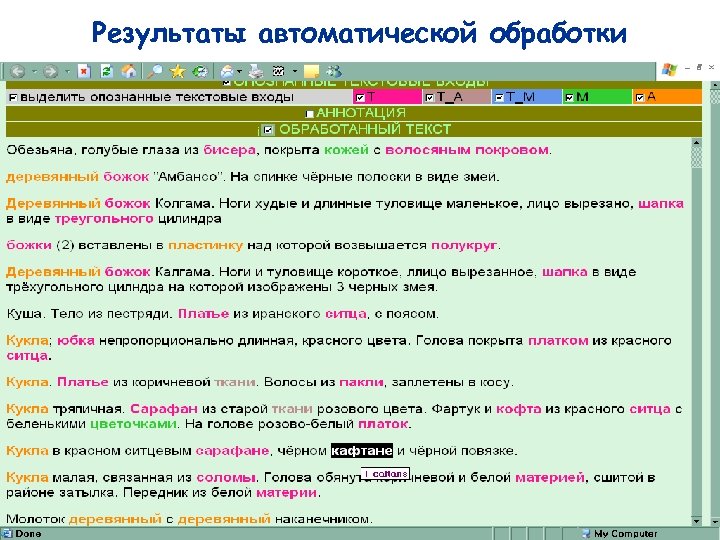720x540 pixels.
Task: Click the word 'материи'
Action: click(x=287, y=493)
